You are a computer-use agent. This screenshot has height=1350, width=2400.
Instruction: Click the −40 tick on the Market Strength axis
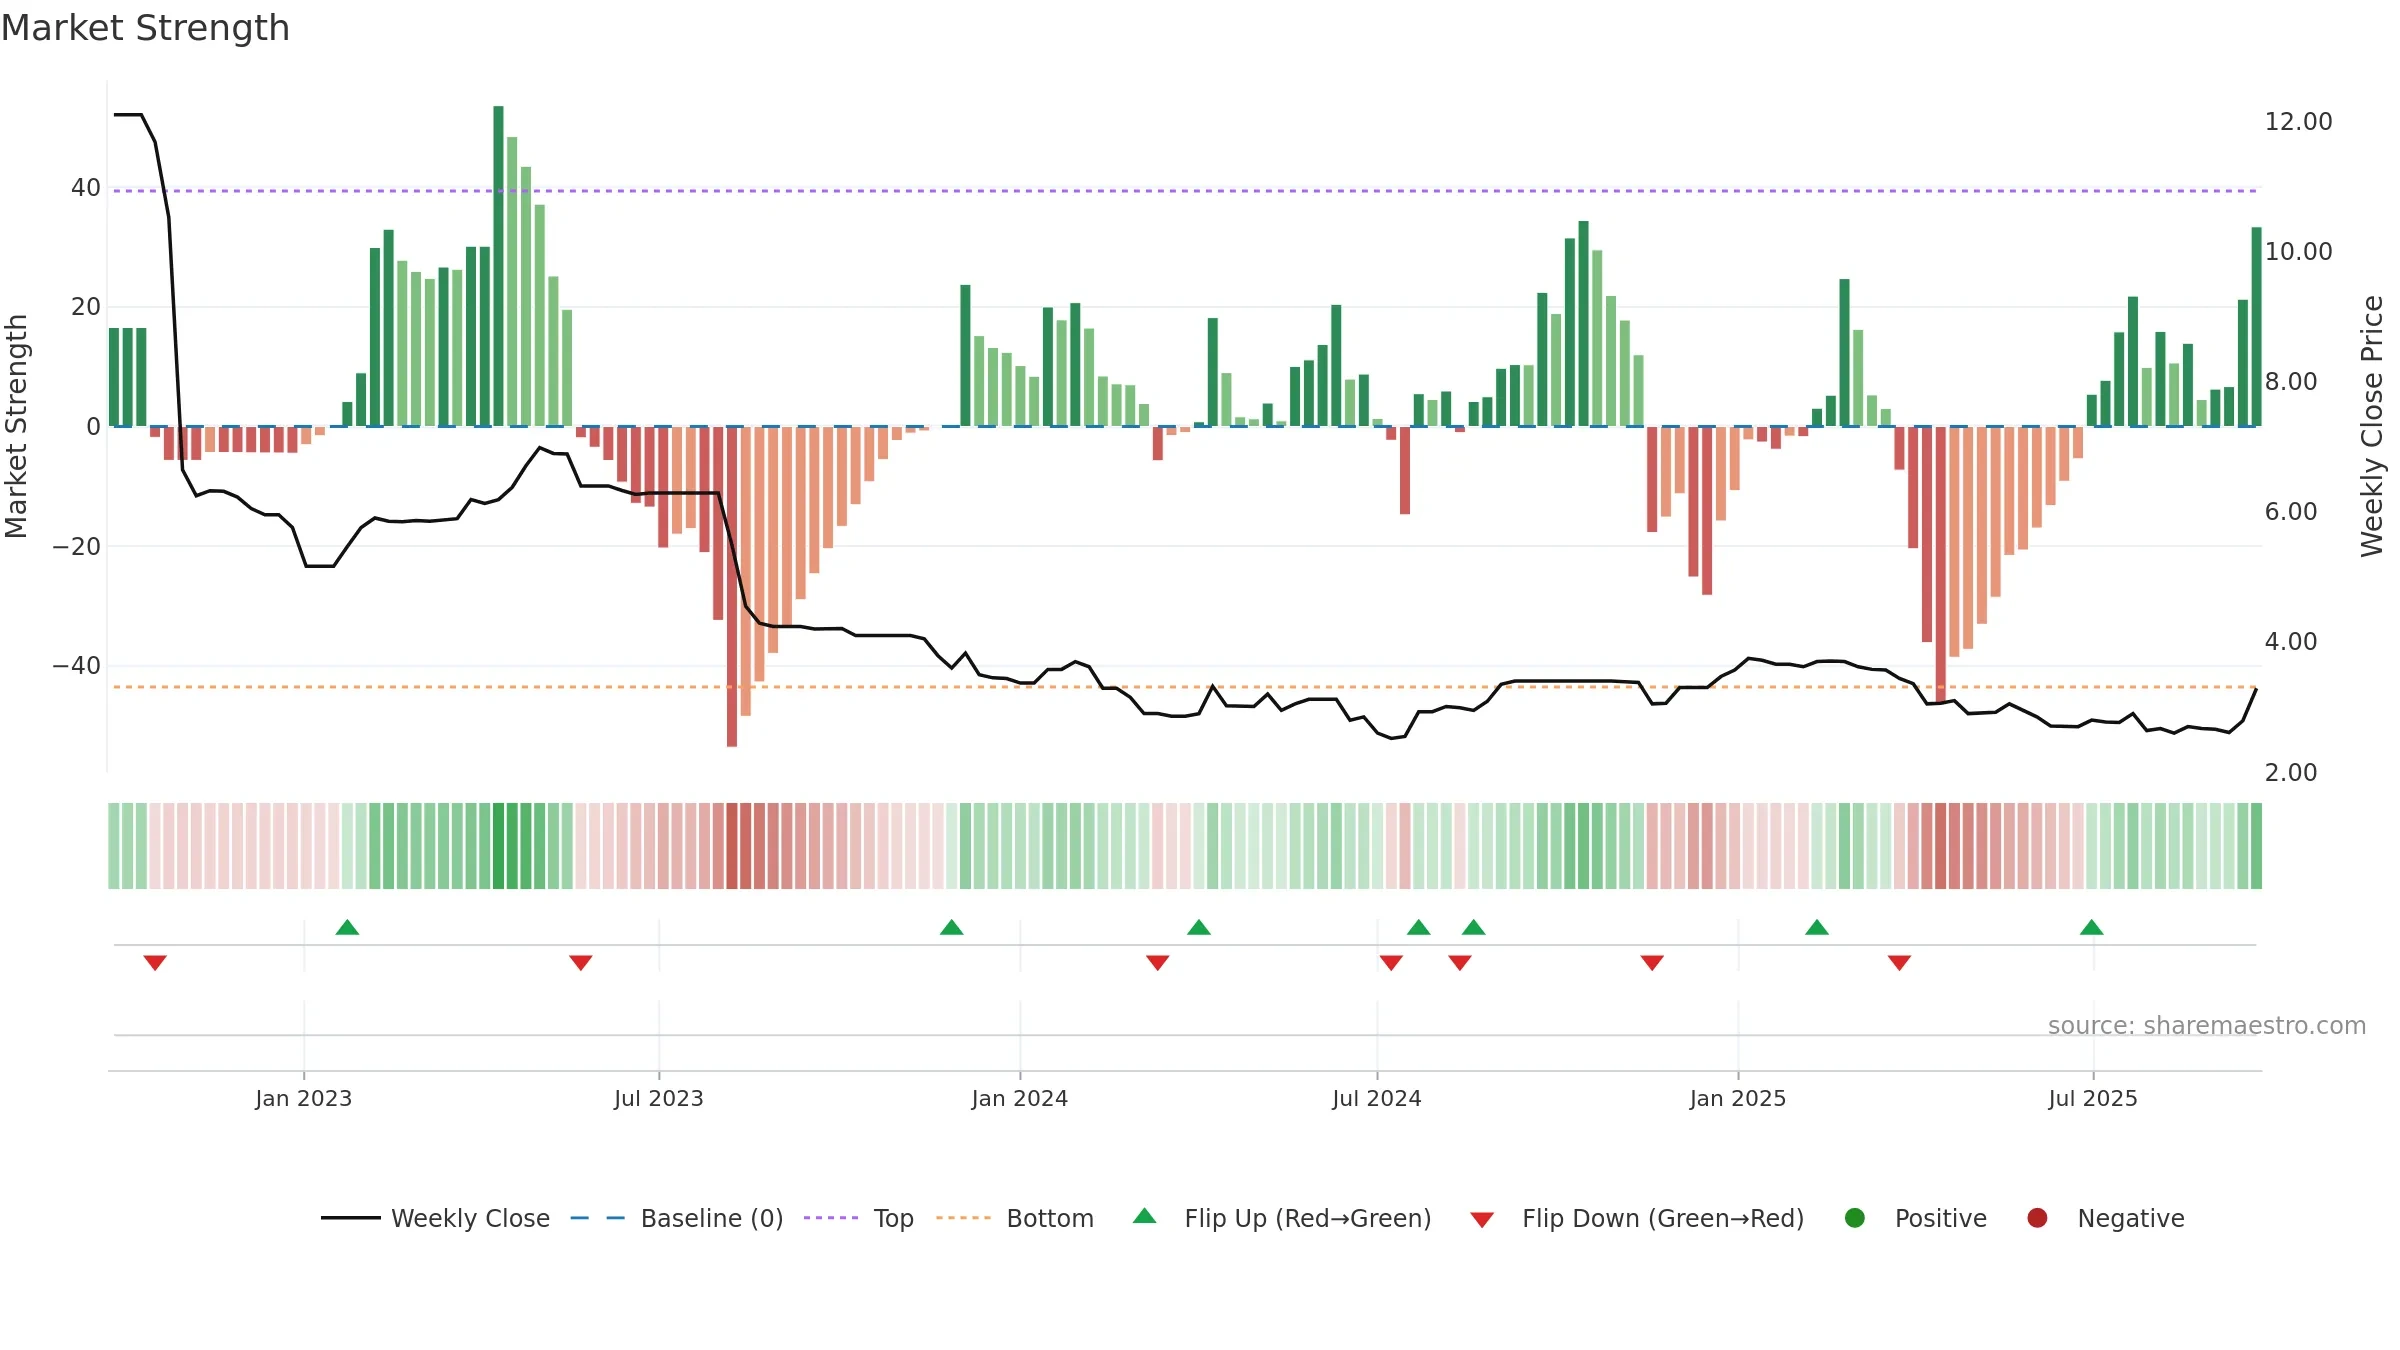click(x=77, y=666)
